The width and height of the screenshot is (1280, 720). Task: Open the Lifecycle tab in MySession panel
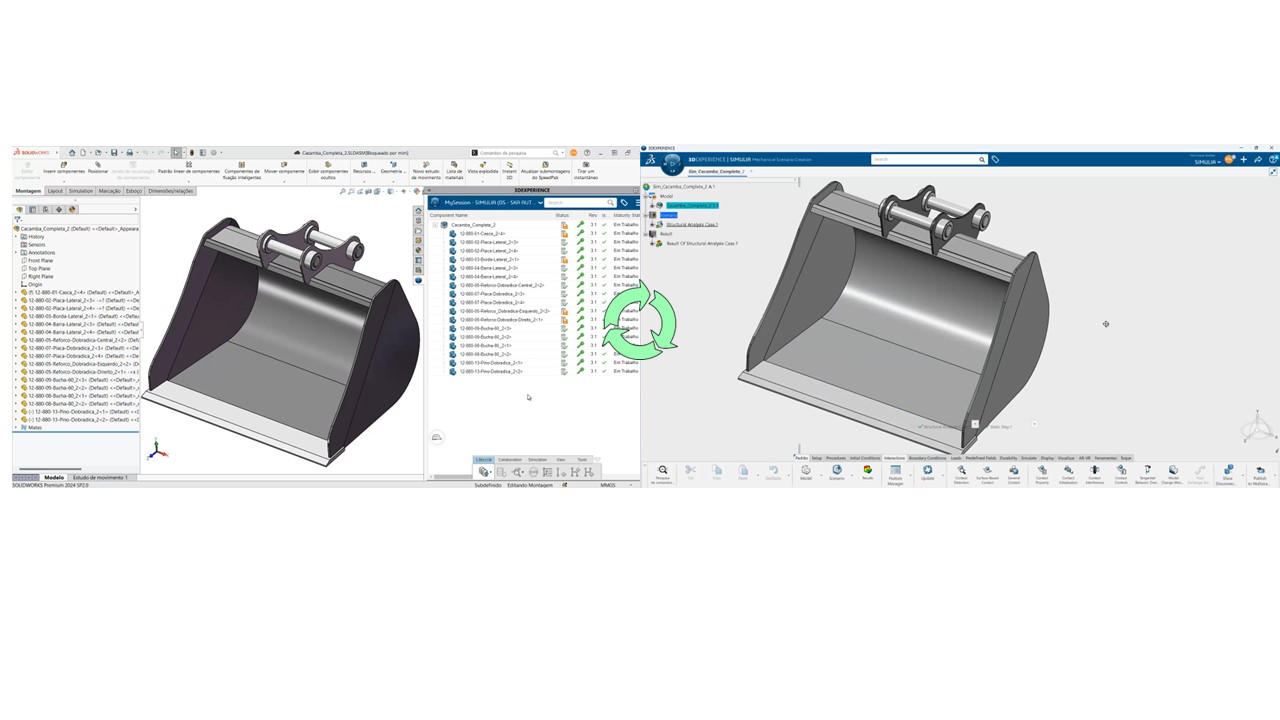(x=484, y=460)
